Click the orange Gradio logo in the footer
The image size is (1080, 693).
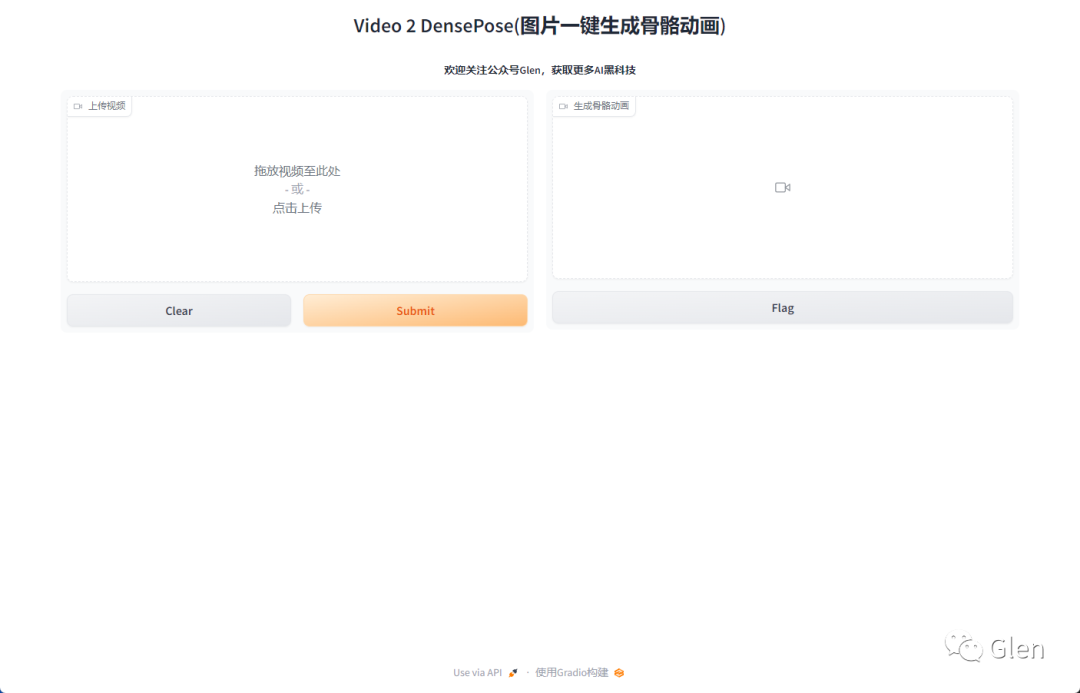(x=617, y=672)
